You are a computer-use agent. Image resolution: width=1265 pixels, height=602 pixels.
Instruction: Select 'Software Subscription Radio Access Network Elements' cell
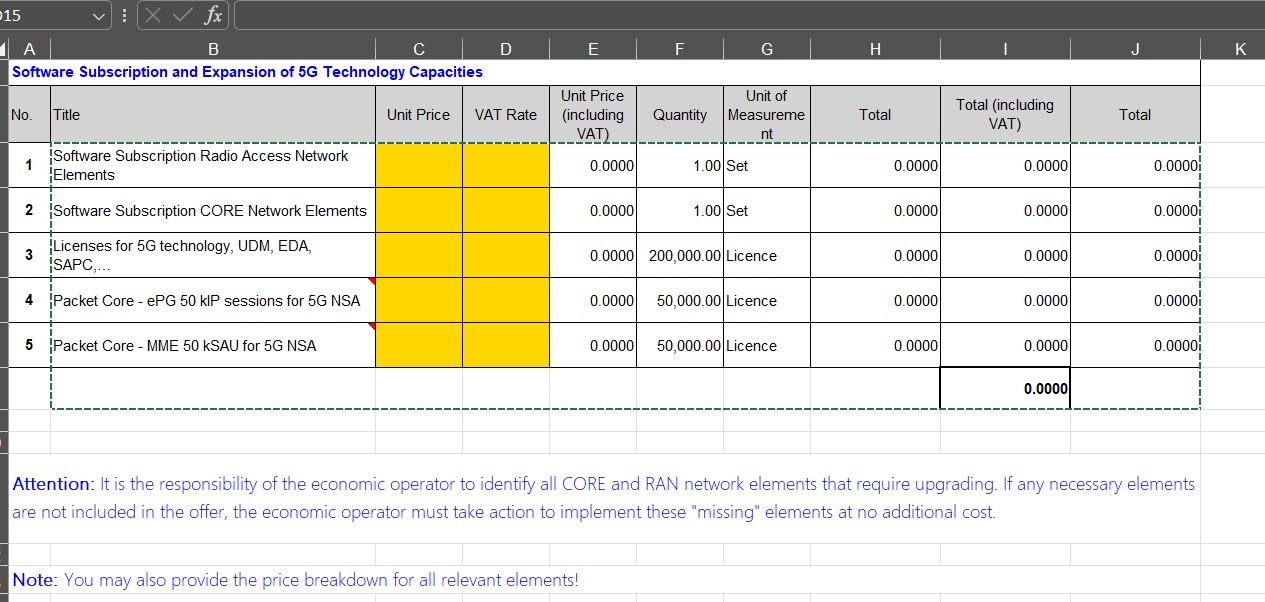tap(213, 165)
